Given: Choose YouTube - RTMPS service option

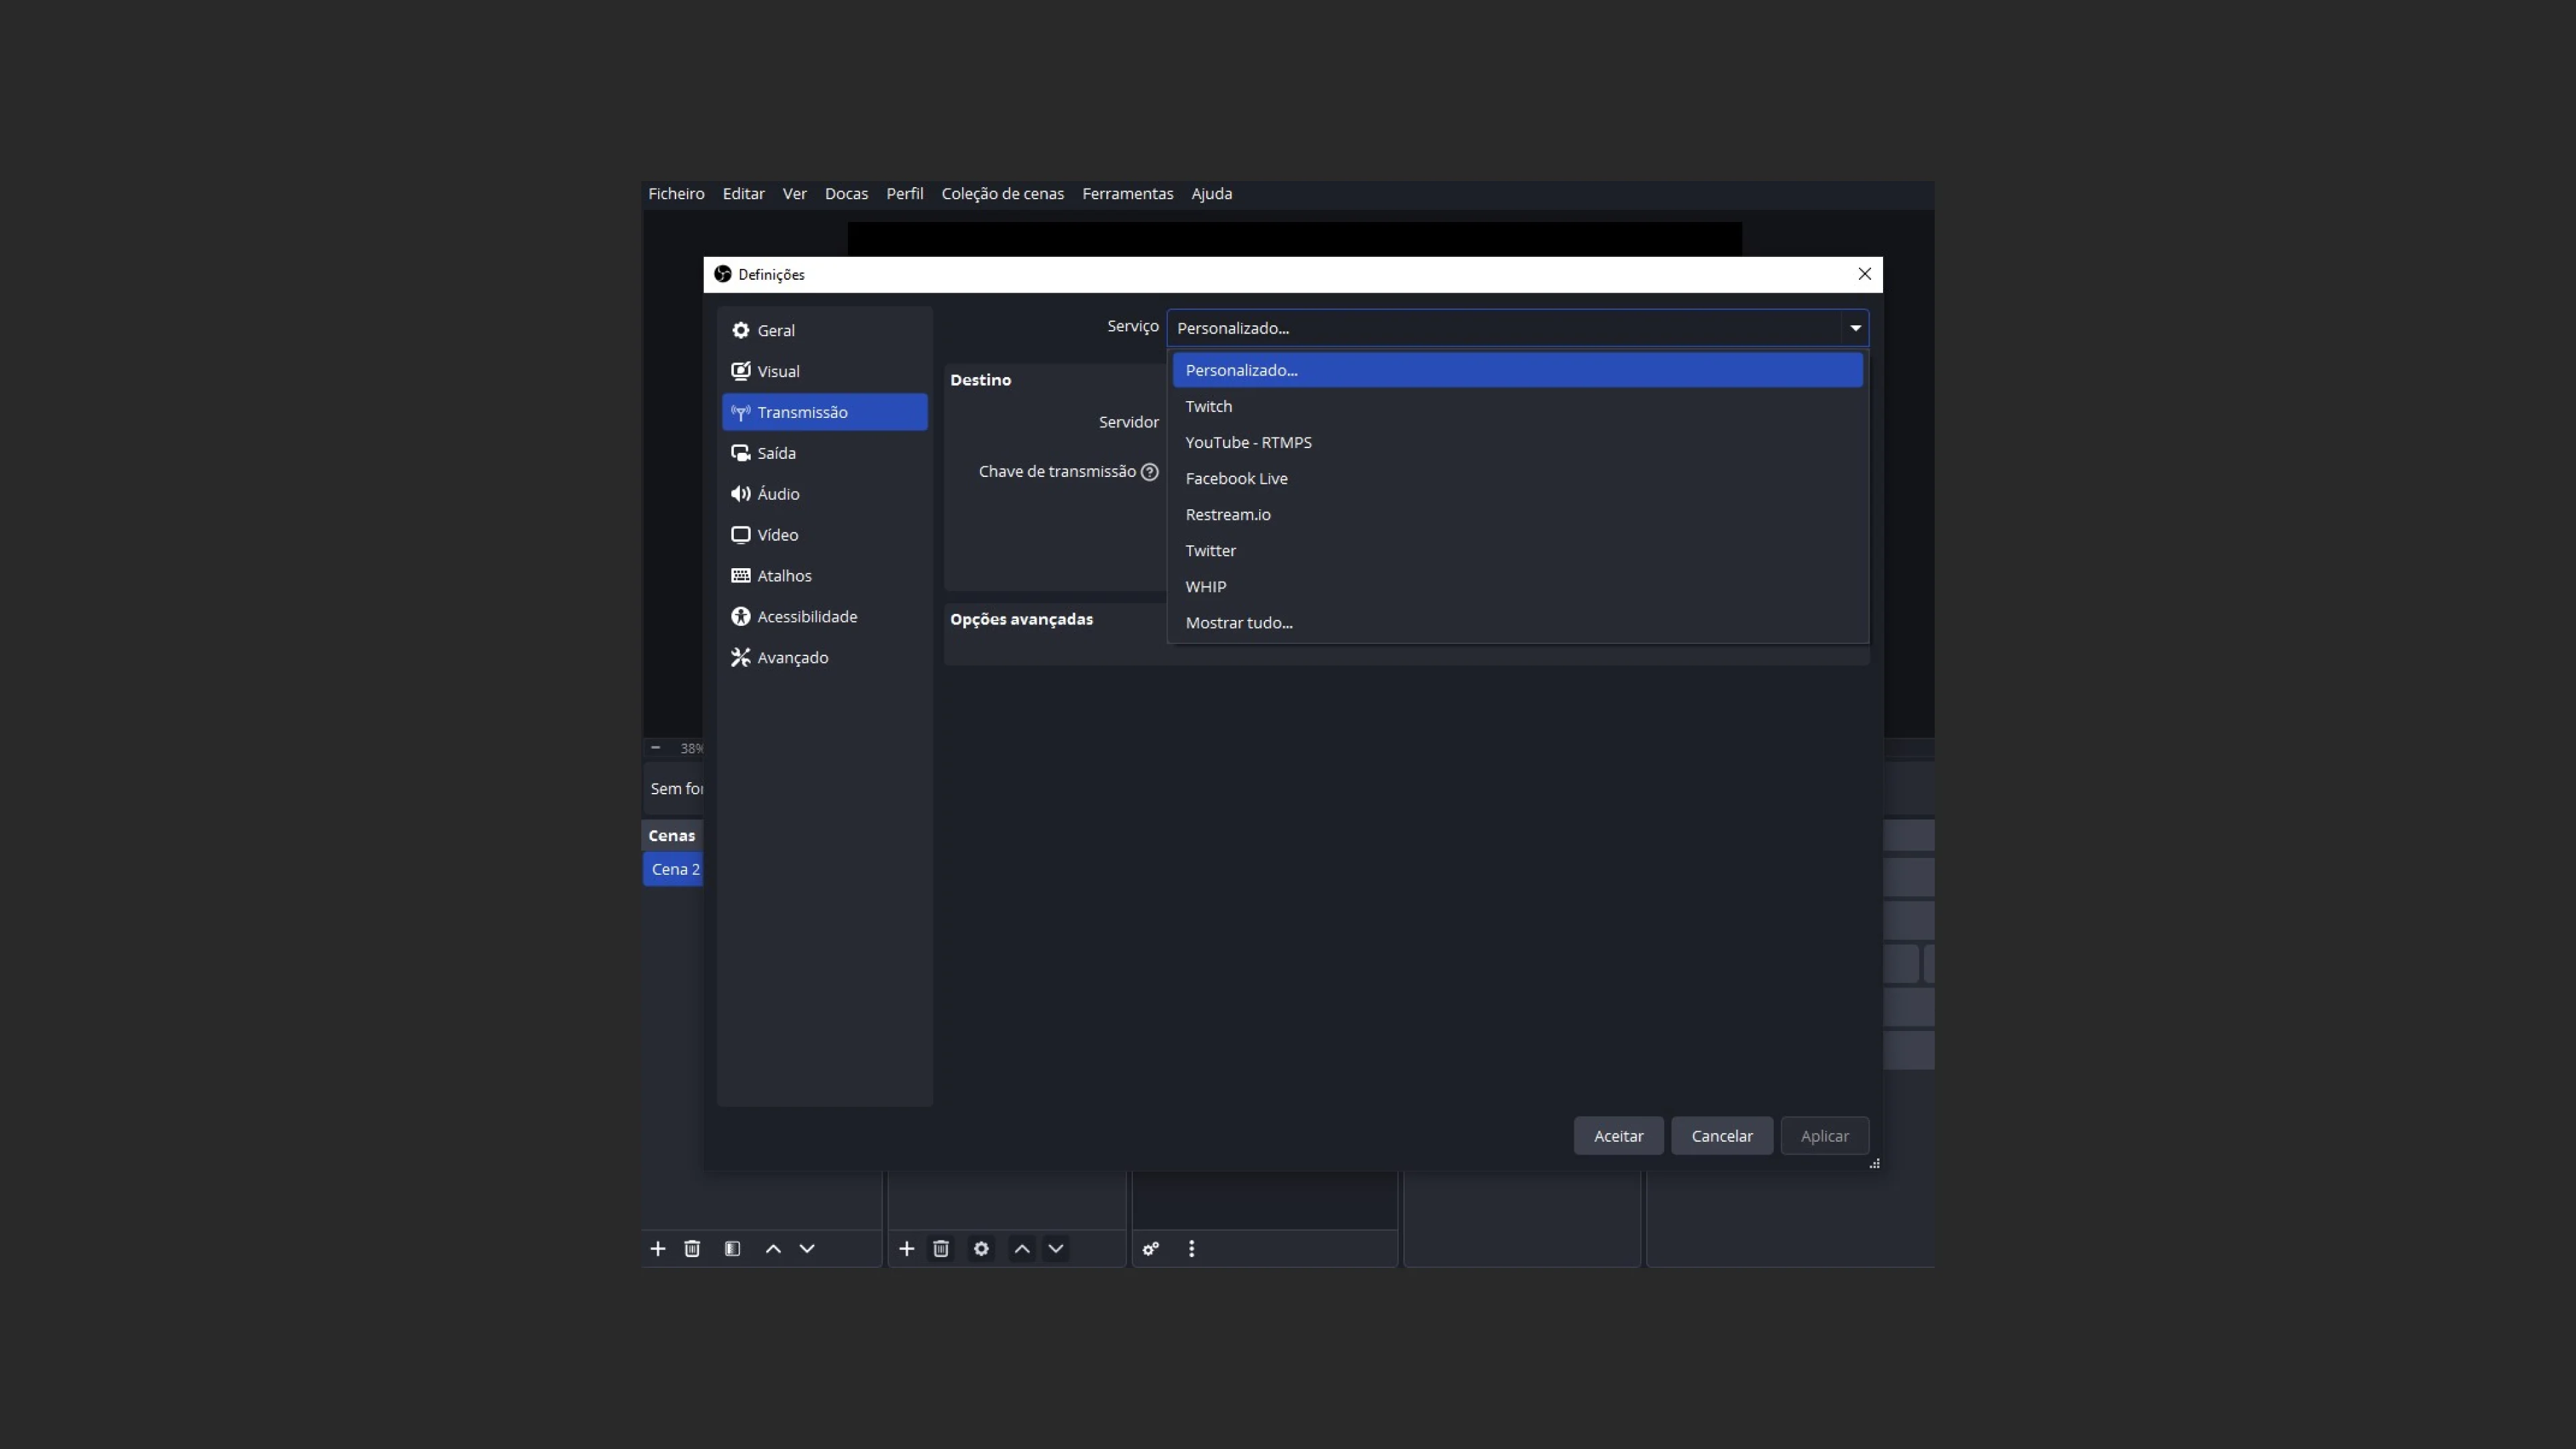Looking at the screenshot, I should (1517, 442).
